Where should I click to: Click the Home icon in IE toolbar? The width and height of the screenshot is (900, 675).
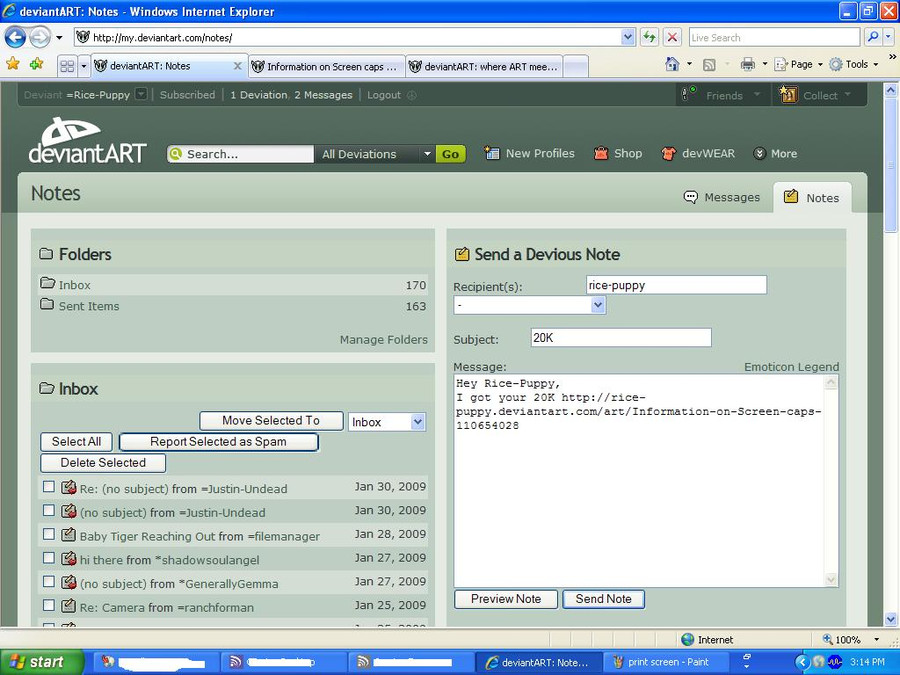672,64
